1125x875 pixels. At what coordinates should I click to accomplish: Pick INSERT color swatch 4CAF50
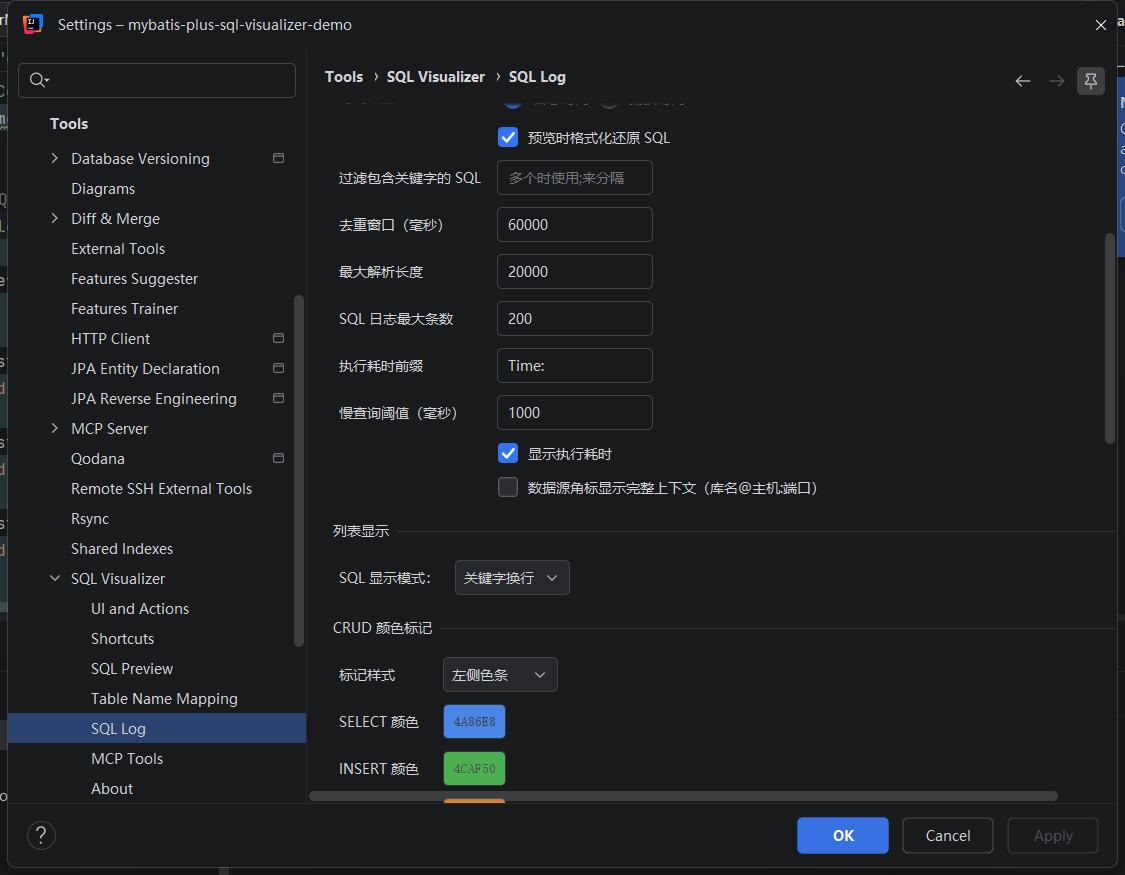(474, 768)
